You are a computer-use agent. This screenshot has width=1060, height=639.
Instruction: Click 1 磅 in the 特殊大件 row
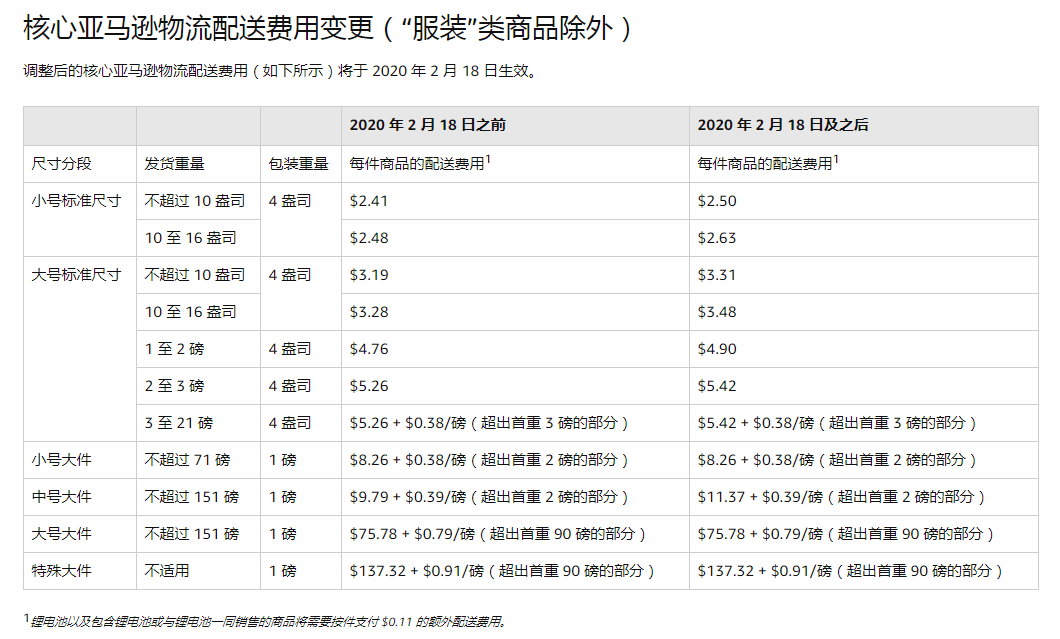point(283,571)
